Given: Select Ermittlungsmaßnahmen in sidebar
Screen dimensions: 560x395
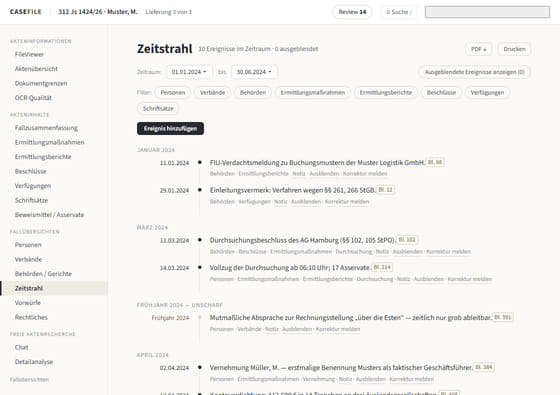Looking at the screenshot, I should (x=49, y=142).
